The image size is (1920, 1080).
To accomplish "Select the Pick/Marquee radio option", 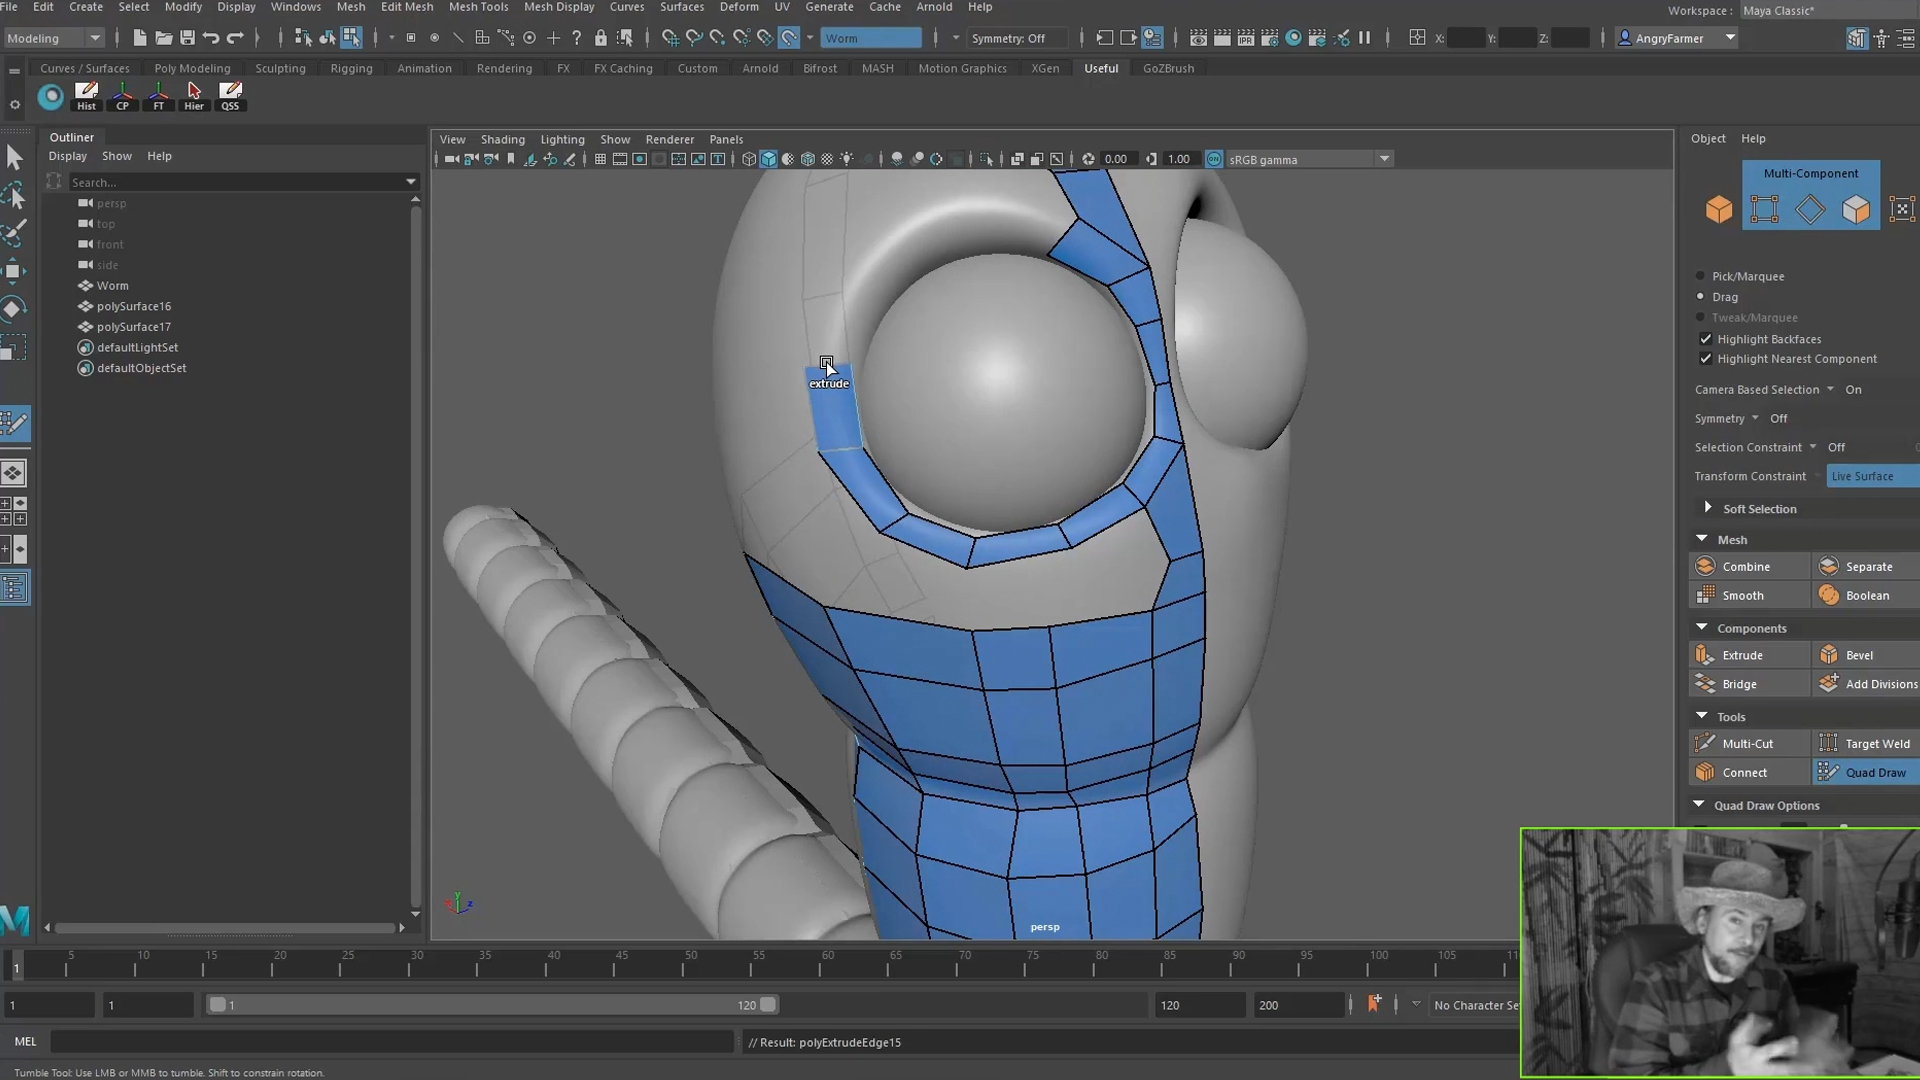I will click(x=1700, y=276).
